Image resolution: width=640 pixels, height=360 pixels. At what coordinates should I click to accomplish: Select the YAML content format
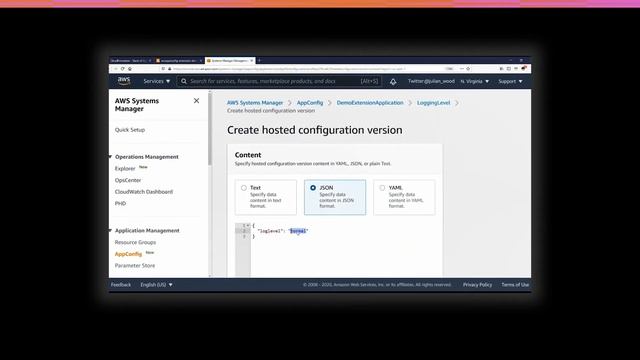(x=382, y=188)
